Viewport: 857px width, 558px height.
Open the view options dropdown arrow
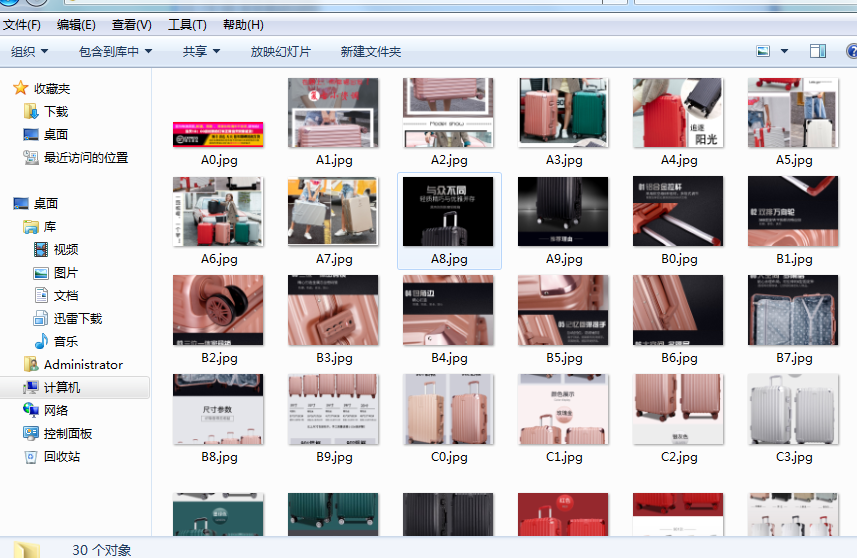[784, 51]
